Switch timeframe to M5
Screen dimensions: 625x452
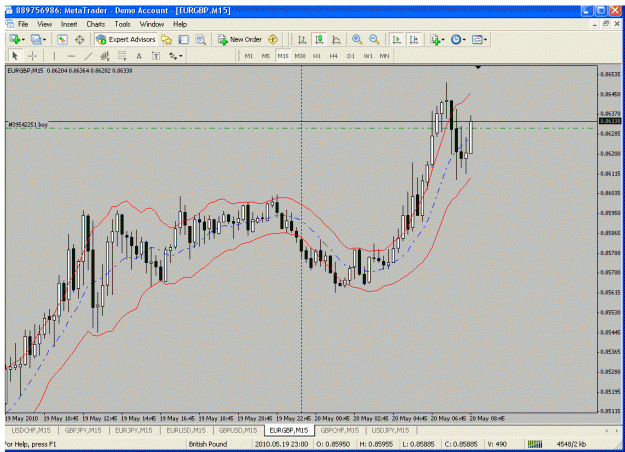click(x=266, y=56)
